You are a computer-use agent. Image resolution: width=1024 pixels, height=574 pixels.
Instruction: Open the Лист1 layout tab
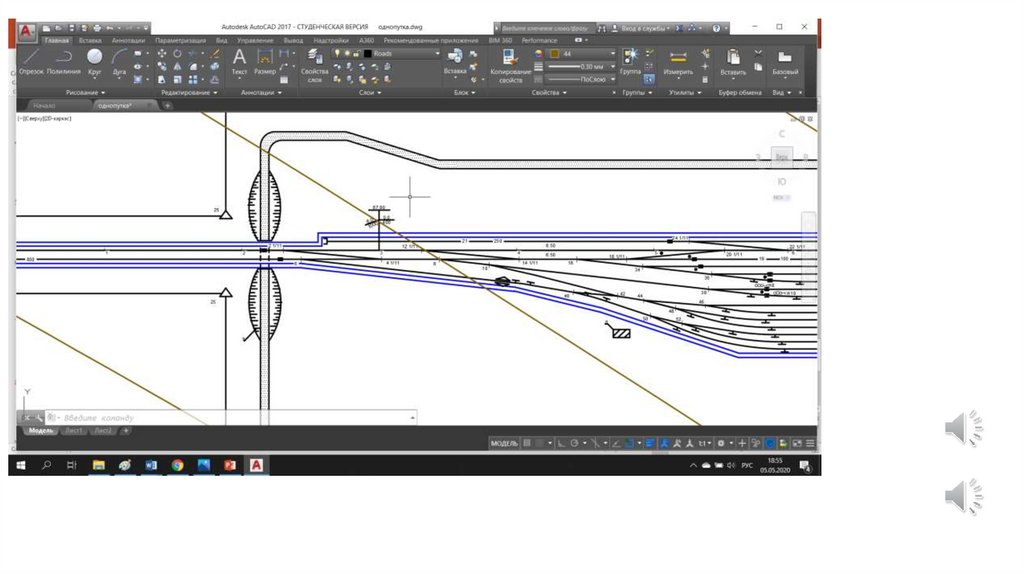(73, 430)
